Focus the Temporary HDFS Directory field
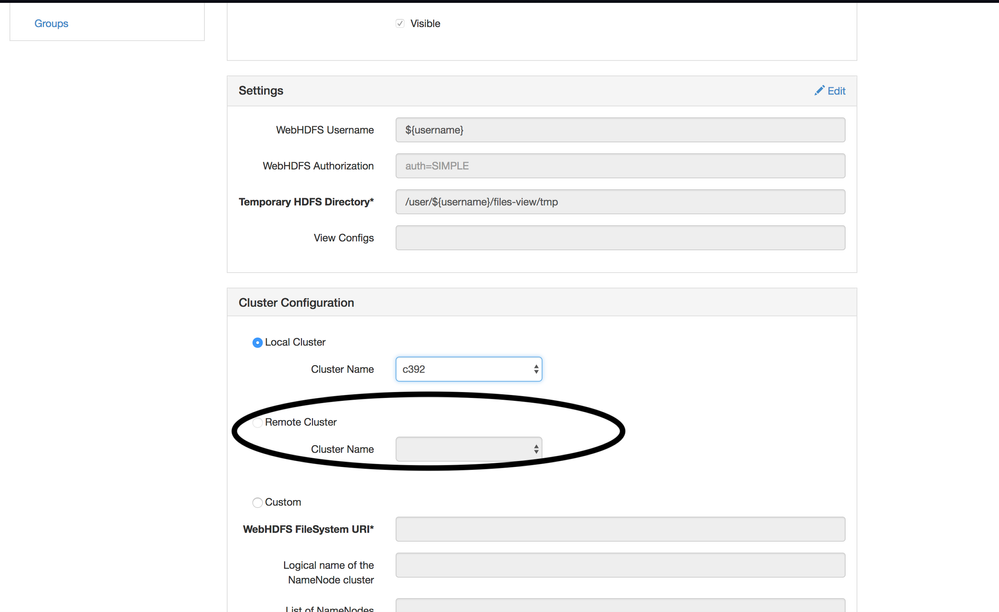The width and height of the screenshot is (999, 612). point(620,202)
